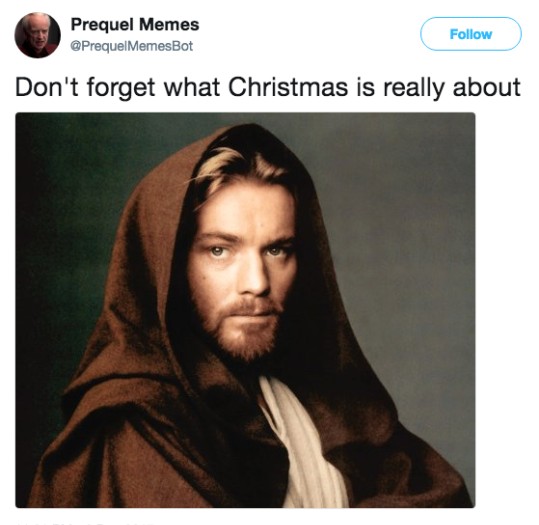This screenshot has width=539, height=525.
Task: Select 'really about' at the tweet end
Action: point(452,87)
